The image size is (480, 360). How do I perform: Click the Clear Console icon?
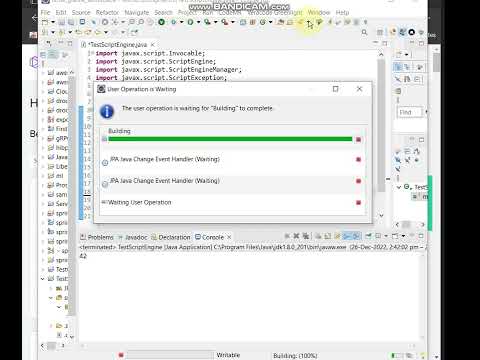tap(318, 236)
